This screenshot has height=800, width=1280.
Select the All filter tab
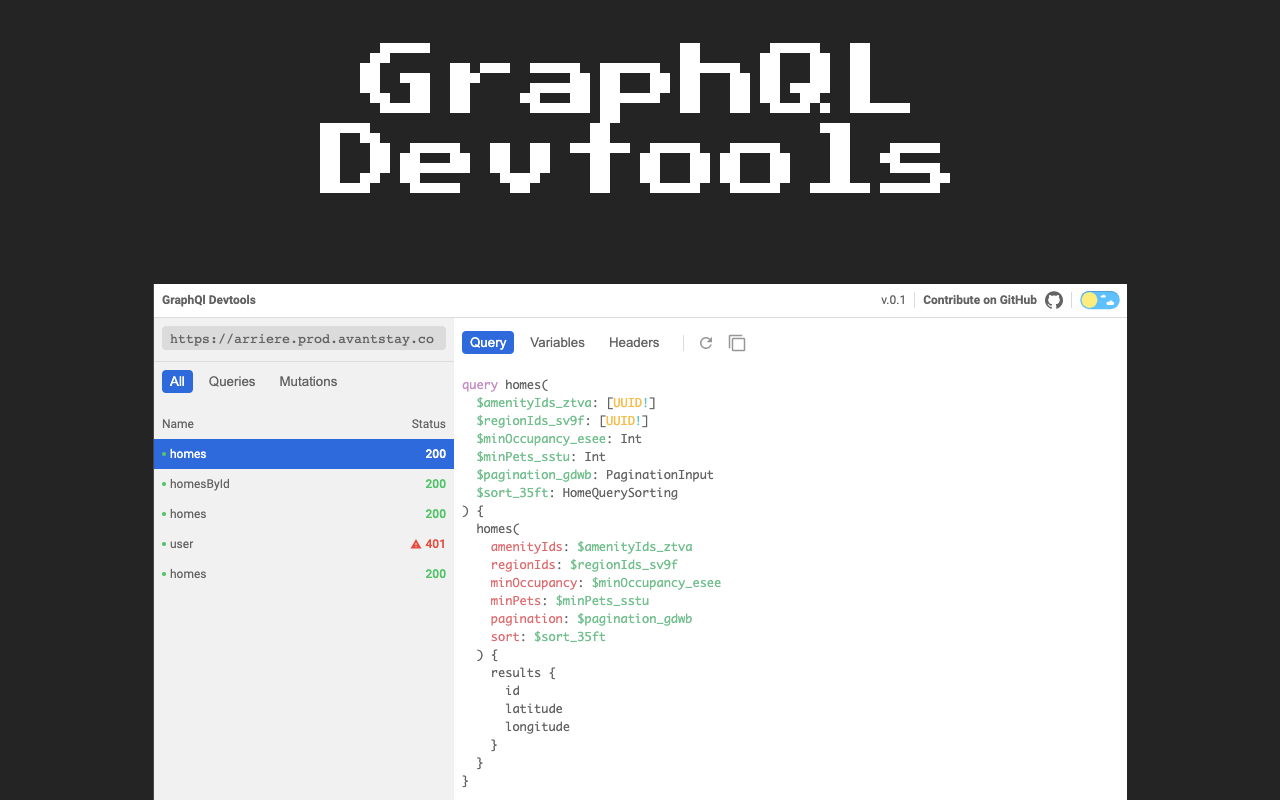click(177, 381)
